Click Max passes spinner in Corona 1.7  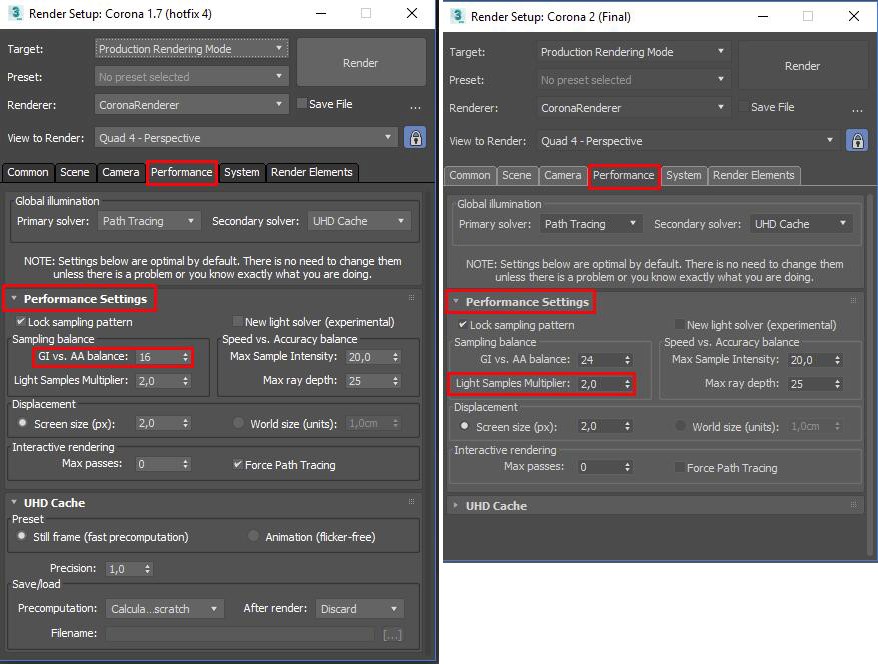tap(185, 464)
